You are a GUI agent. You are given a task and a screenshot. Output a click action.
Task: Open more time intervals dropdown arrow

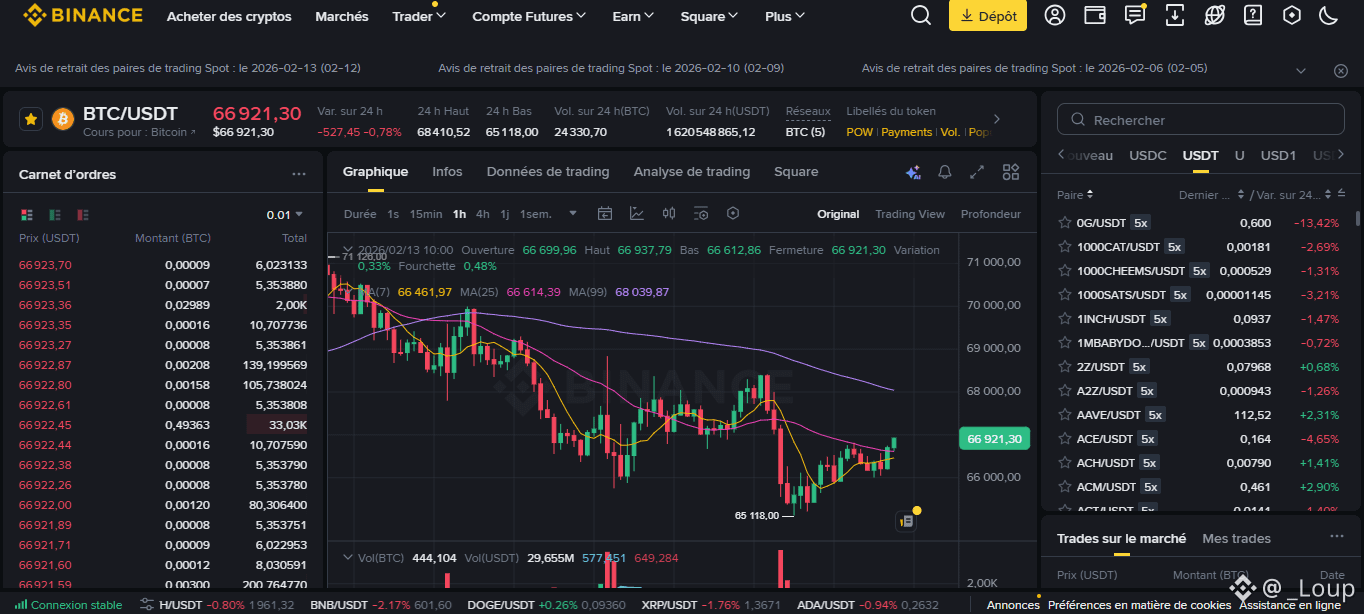coord(573,214)
